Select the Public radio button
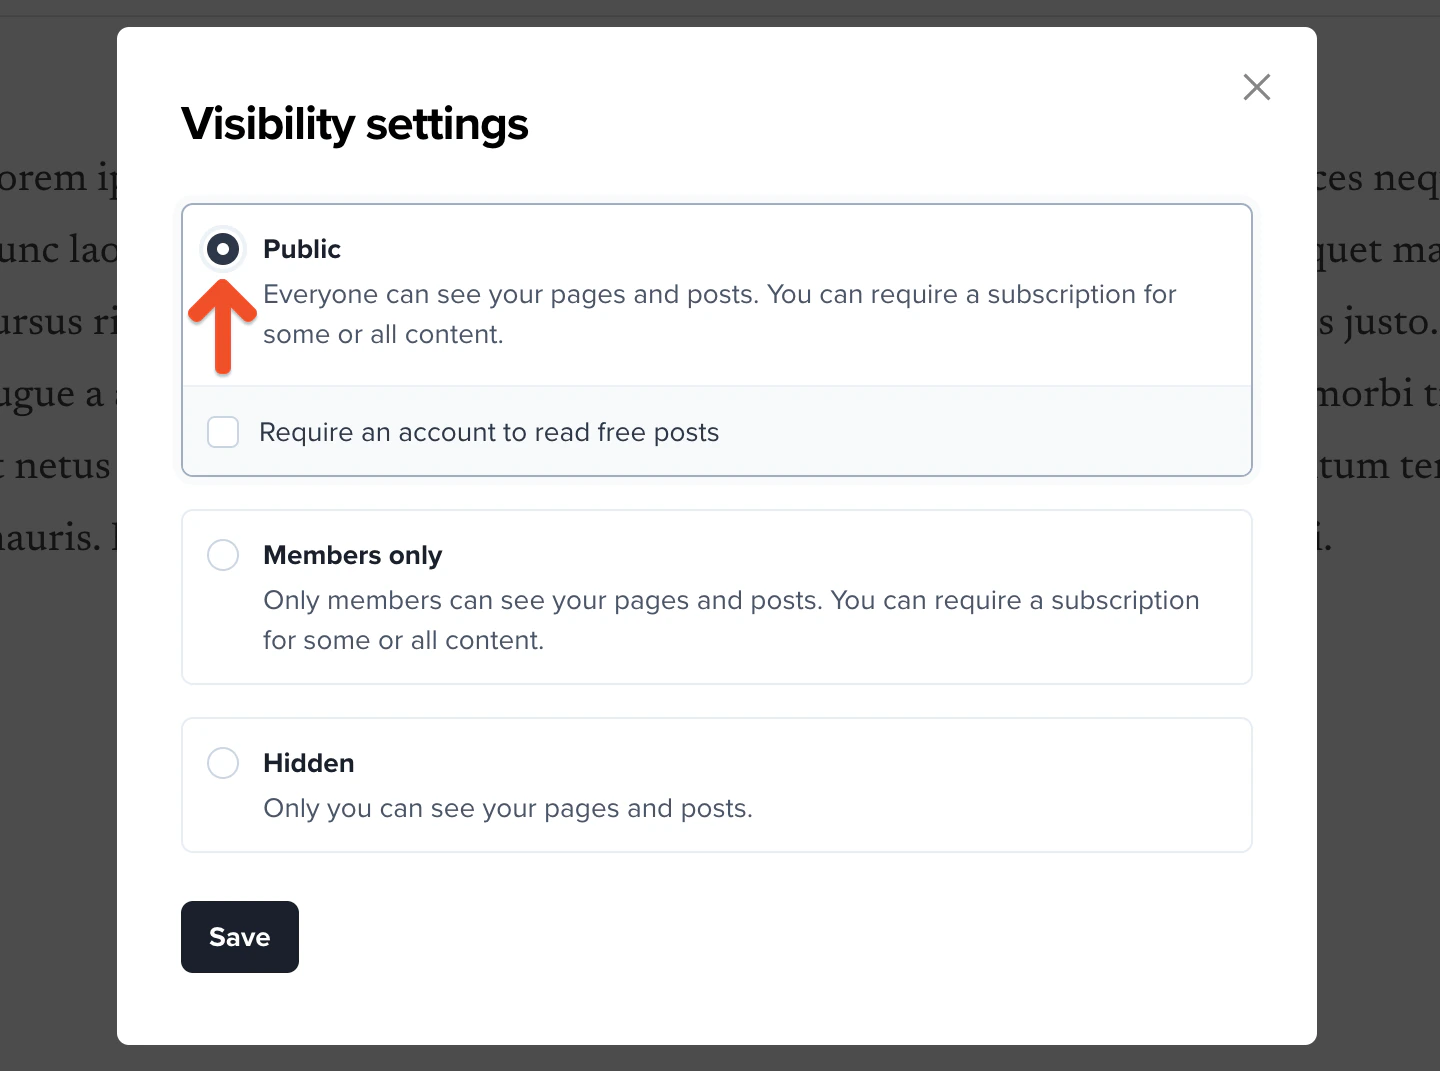This screenshot has height=1071, width=1440. click(222, 248)
